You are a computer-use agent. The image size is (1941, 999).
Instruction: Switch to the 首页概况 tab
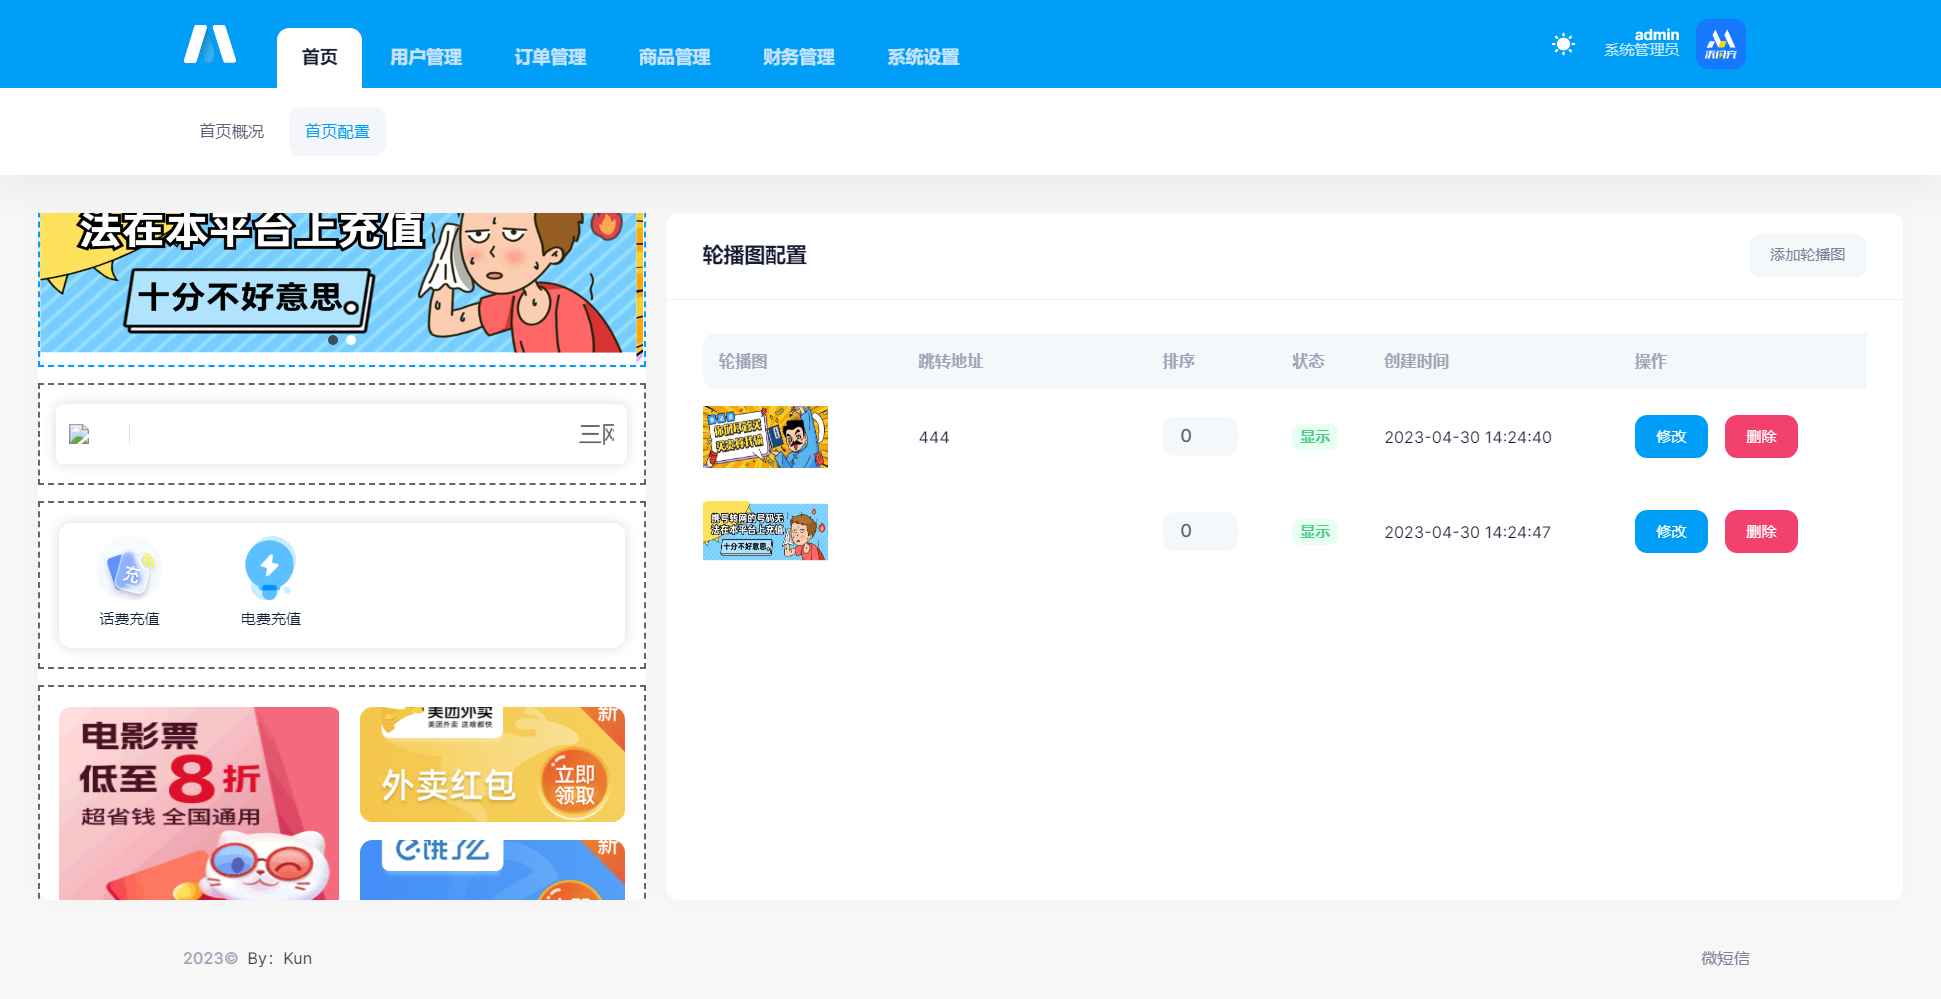231,130
